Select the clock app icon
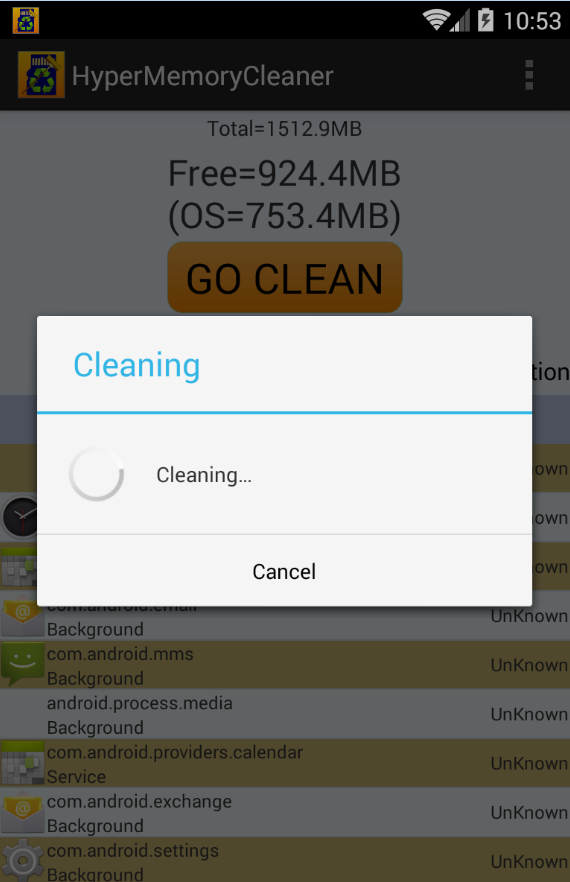The width and height of the screenshot is (570, 882). coord(20,517)
